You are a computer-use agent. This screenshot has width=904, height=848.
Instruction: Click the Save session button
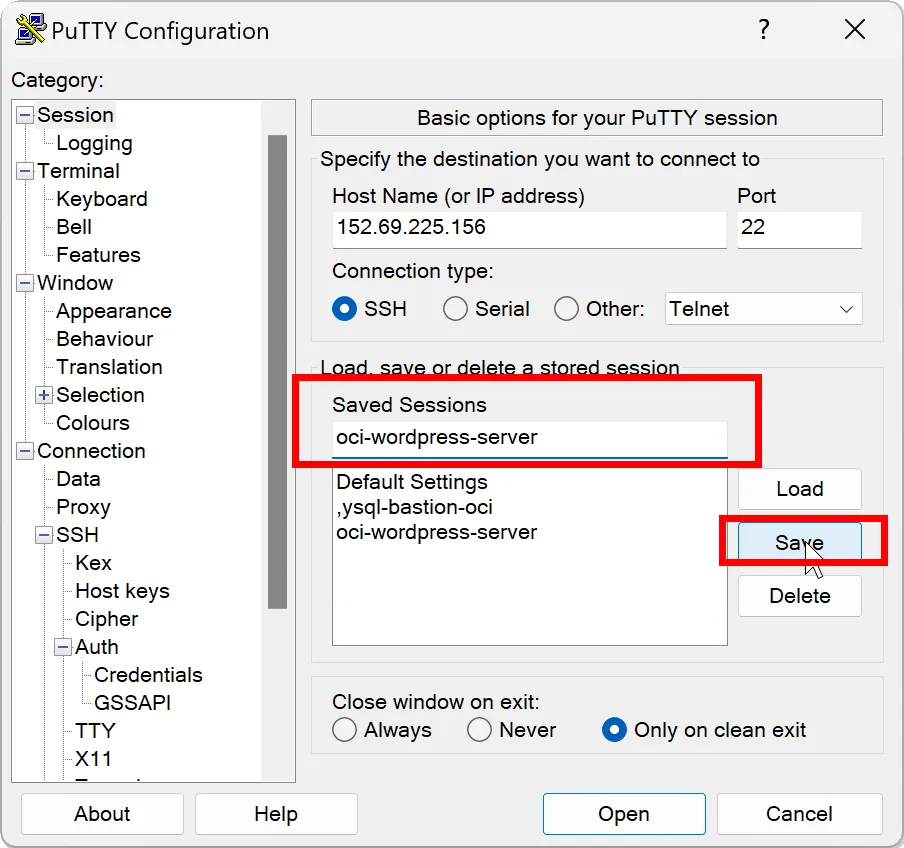[799, 543]
